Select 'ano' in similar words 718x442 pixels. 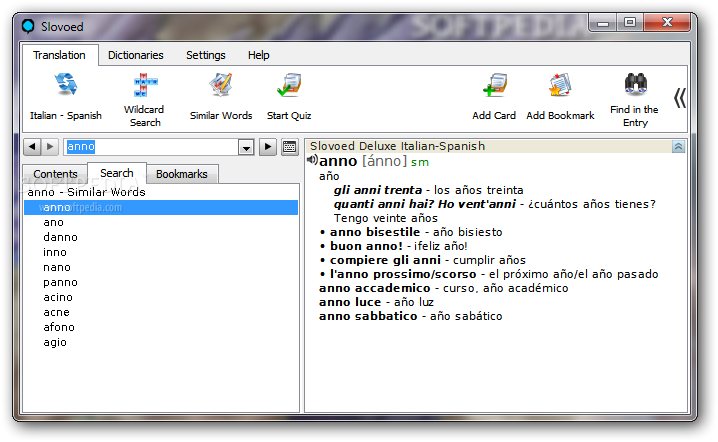coord(54,223)
